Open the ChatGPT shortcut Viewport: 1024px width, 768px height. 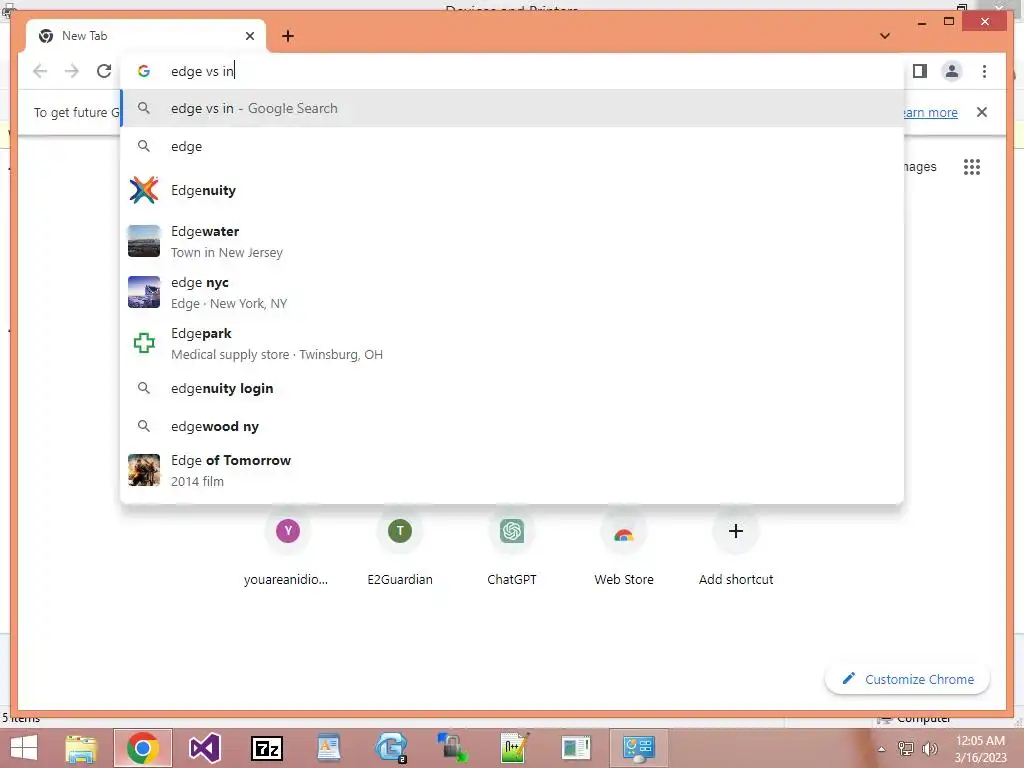[x=512, y=550]
